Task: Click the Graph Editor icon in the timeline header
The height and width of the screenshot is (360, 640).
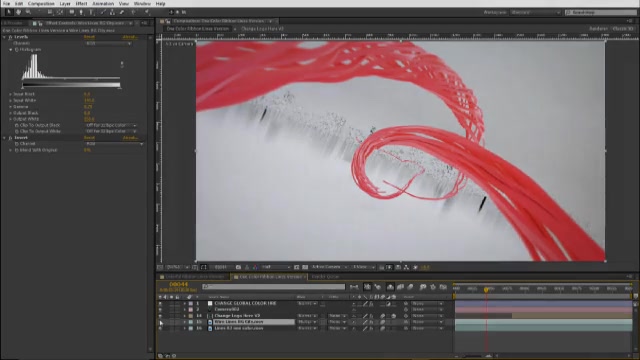Action: (443, 287)
